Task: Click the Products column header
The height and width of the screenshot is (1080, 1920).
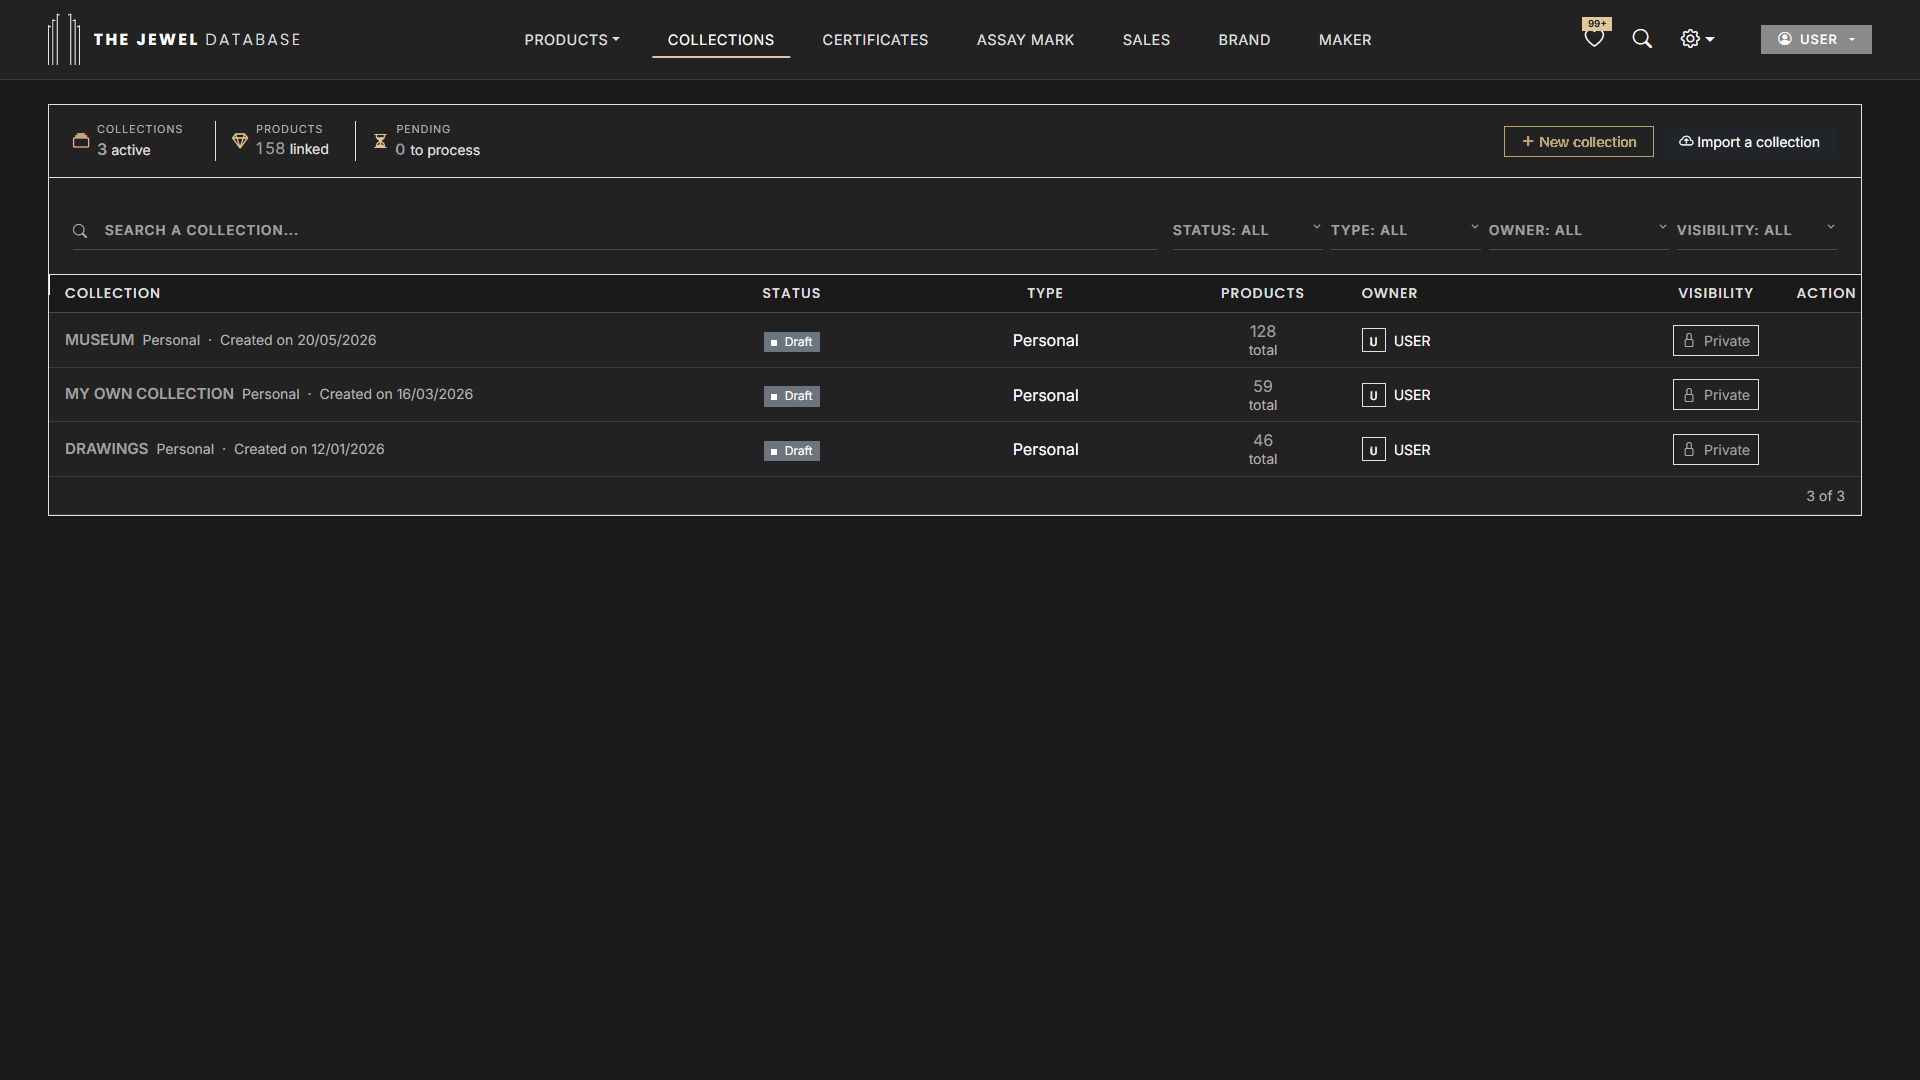Action: click(x=1262, y=293)
